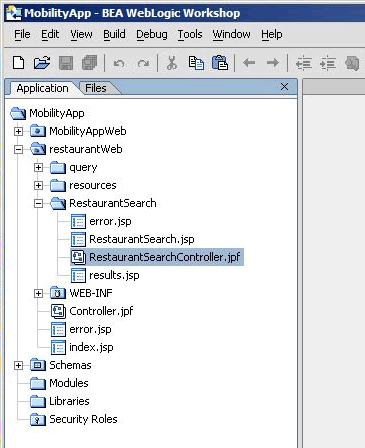Click the Open folder toolbar icon
This screenshot has height=448, width=365.
point(42,62)
